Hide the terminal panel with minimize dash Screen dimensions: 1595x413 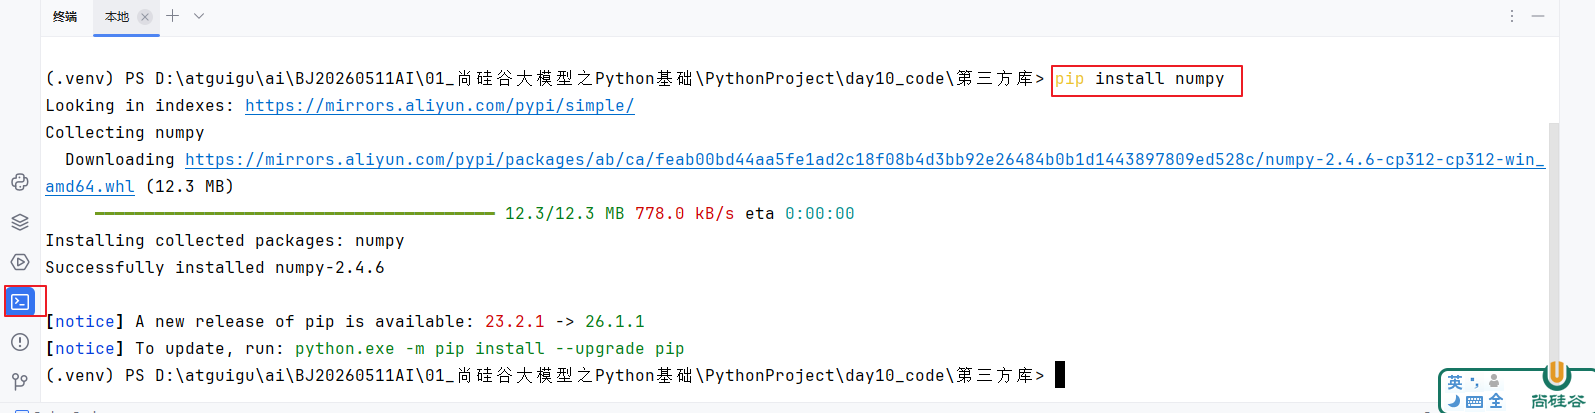pos(1538,16)
